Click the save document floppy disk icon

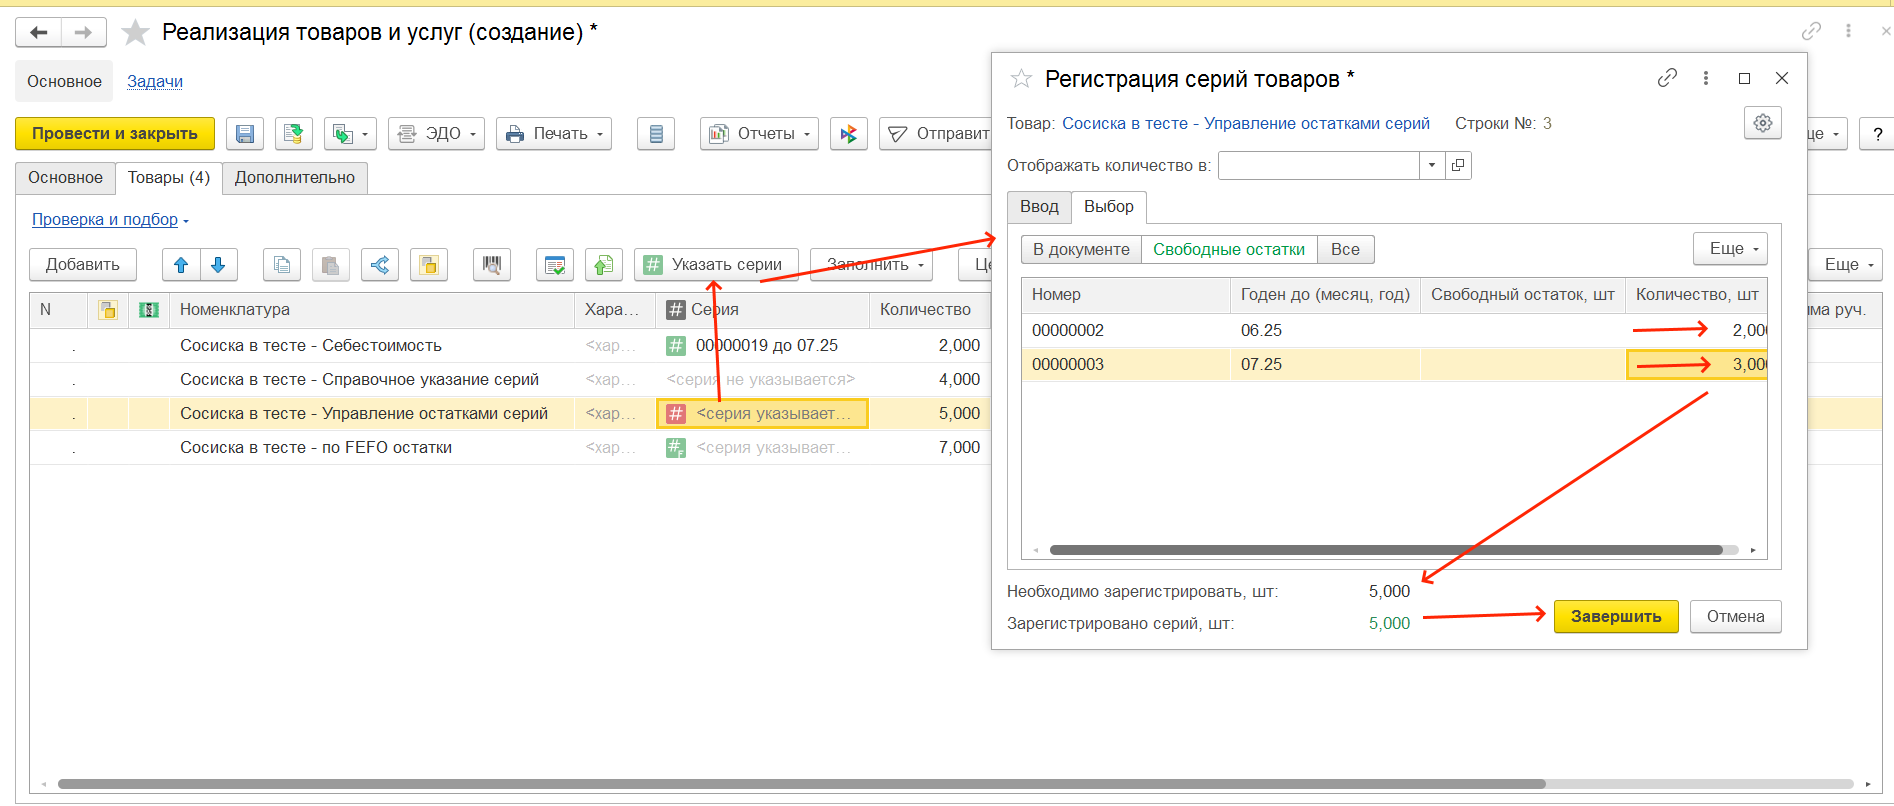(245, 134)
